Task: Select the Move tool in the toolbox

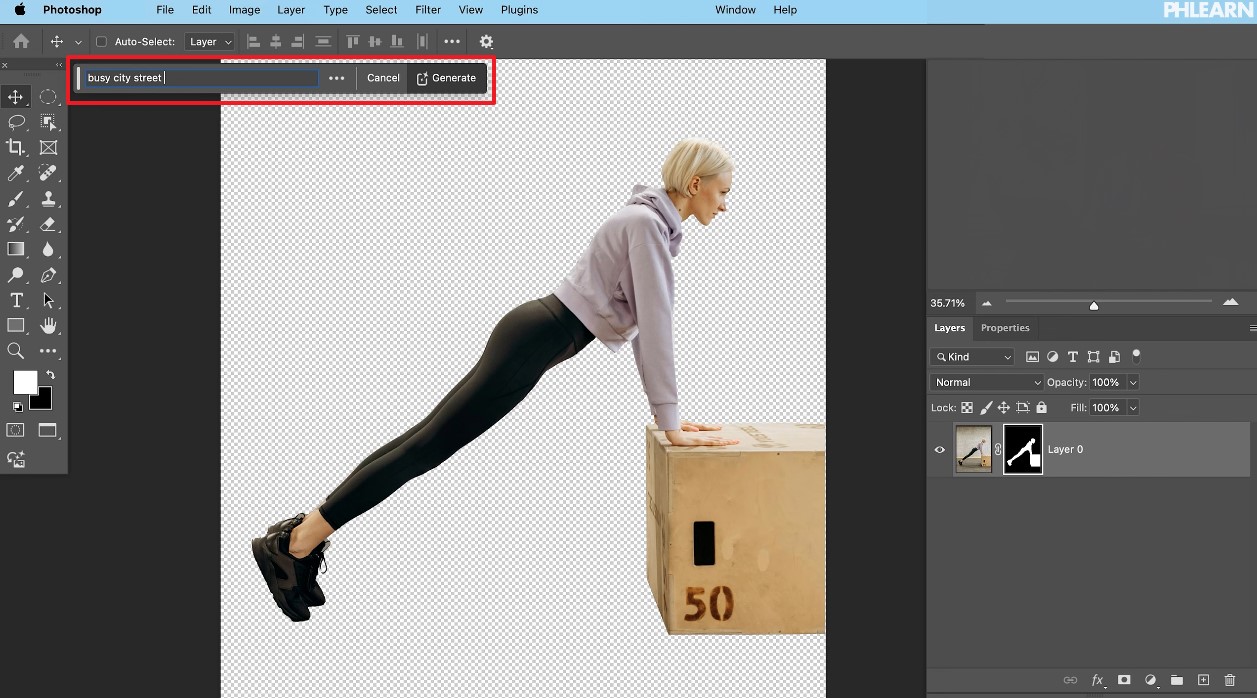Action: pyautogui.click(x=16, y=97)
